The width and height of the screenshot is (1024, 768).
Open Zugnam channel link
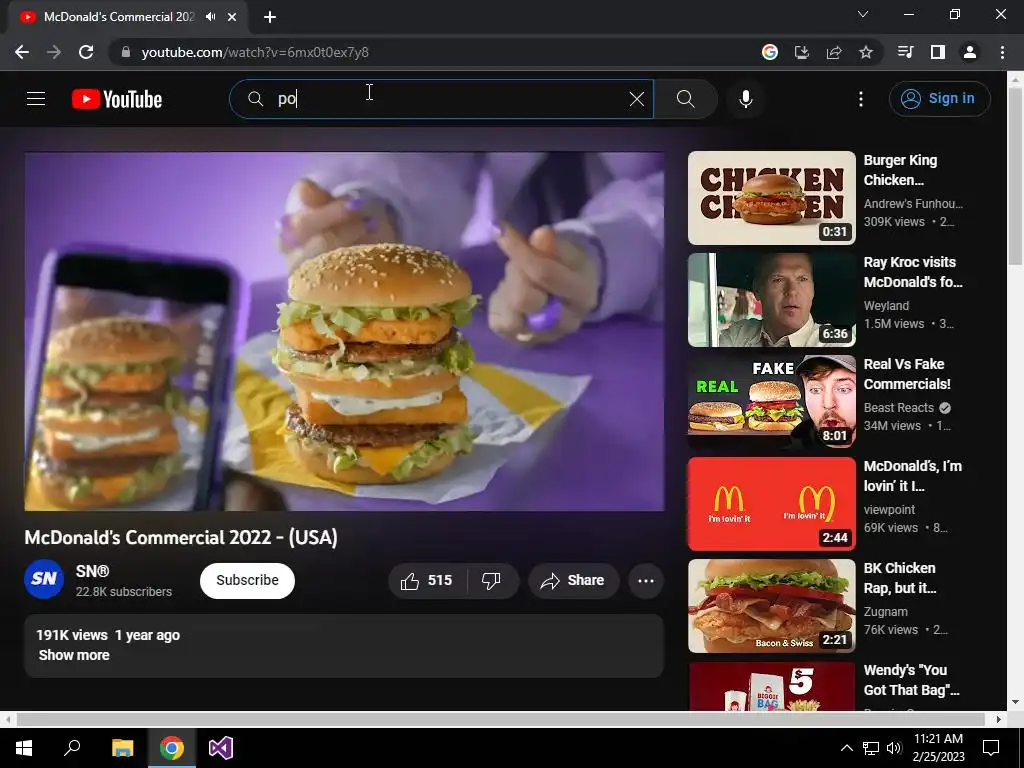[x=886, y=611]
